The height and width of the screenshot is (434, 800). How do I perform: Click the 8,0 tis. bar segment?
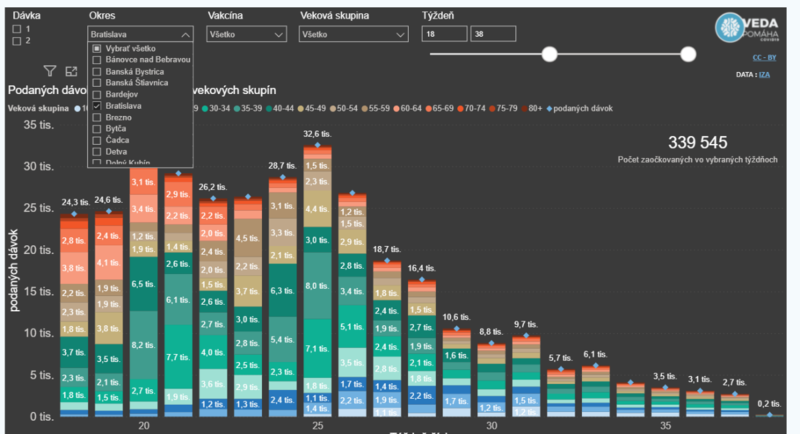(317, 286)
